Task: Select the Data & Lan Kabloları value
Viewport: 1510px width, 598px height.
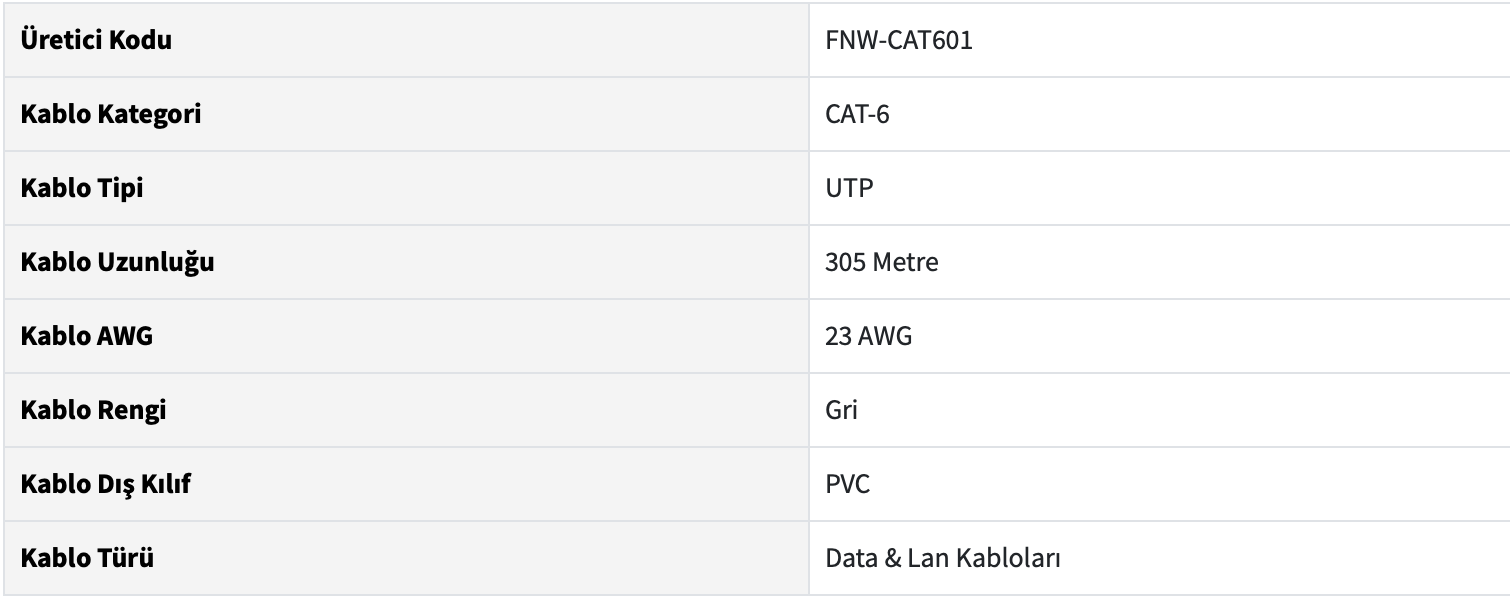Action: [942, 558]
